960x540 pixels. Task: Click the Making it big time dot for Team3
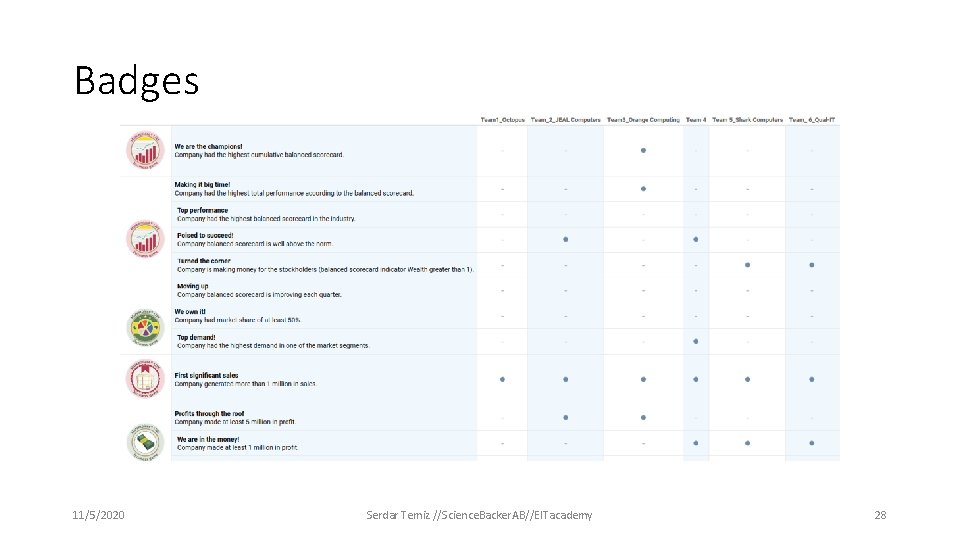643,189
